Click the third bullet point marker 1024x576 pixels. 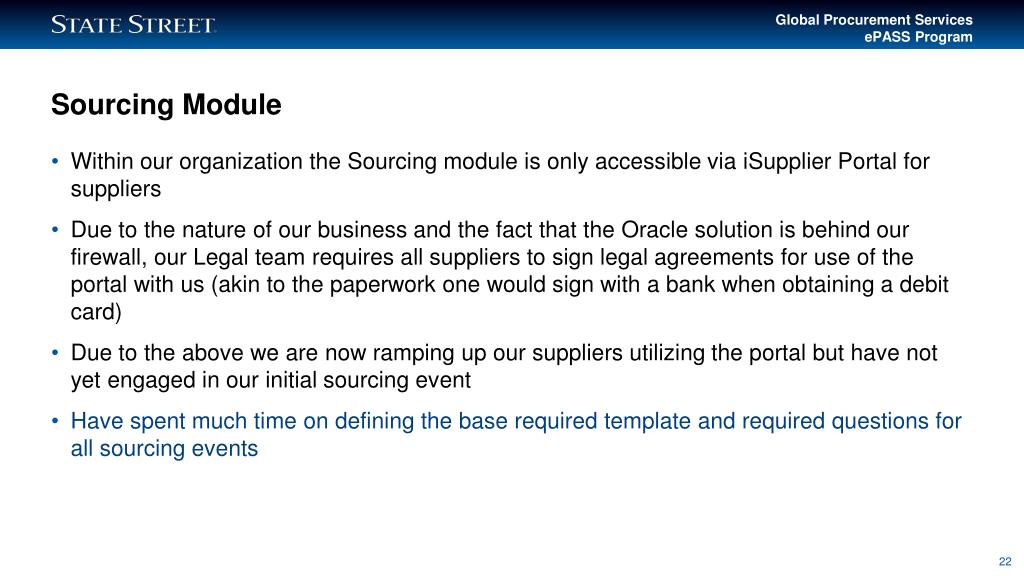click(56, 353)
